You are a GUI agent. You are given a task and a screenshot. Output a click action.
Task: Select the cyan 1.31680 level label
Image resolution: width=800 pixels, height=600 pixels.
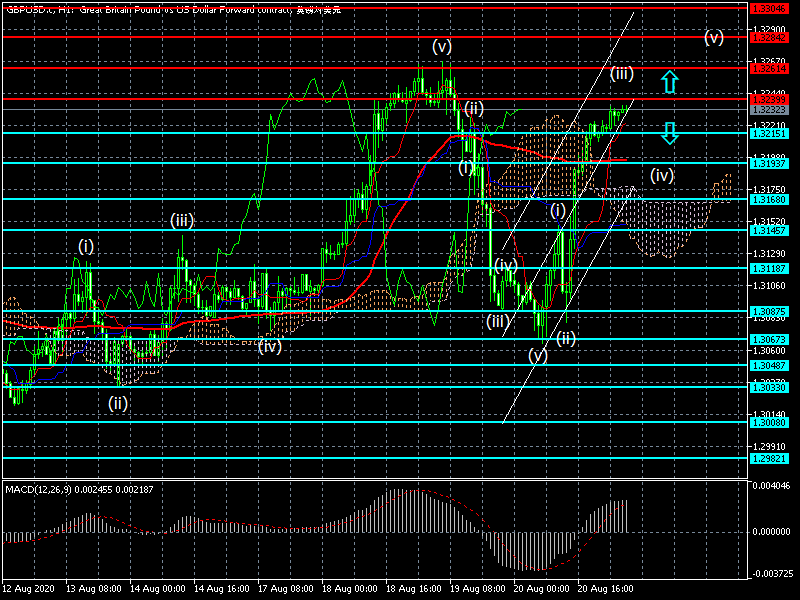click(x=768, y=199)
